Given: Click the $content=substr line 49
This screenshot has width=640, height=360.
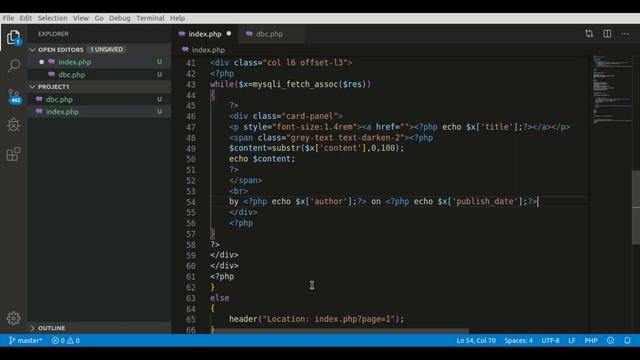Looking at the screenshot, I should coord(316,148).
